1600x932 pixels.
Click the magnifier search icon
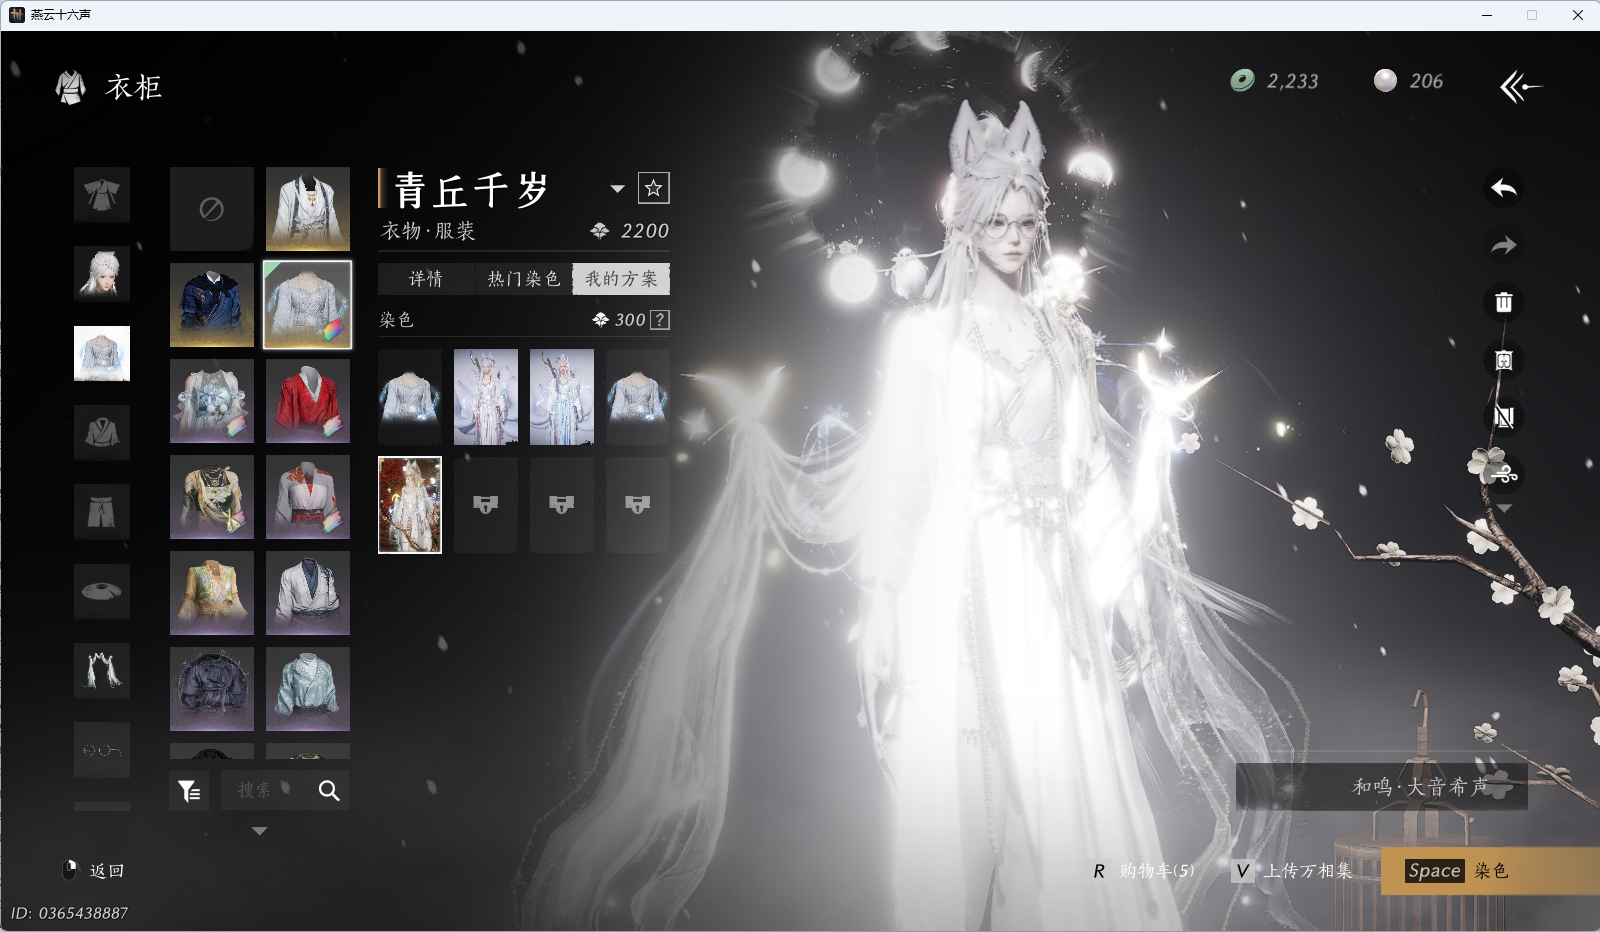(329, 791)
